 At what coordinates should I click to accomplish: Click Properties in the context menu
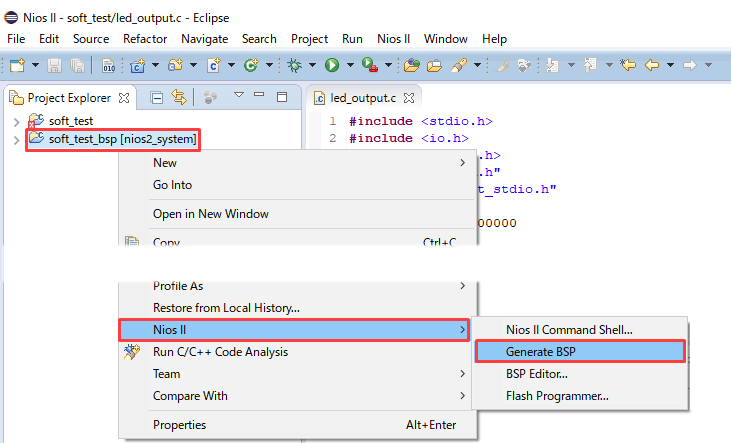coord(179,425)
